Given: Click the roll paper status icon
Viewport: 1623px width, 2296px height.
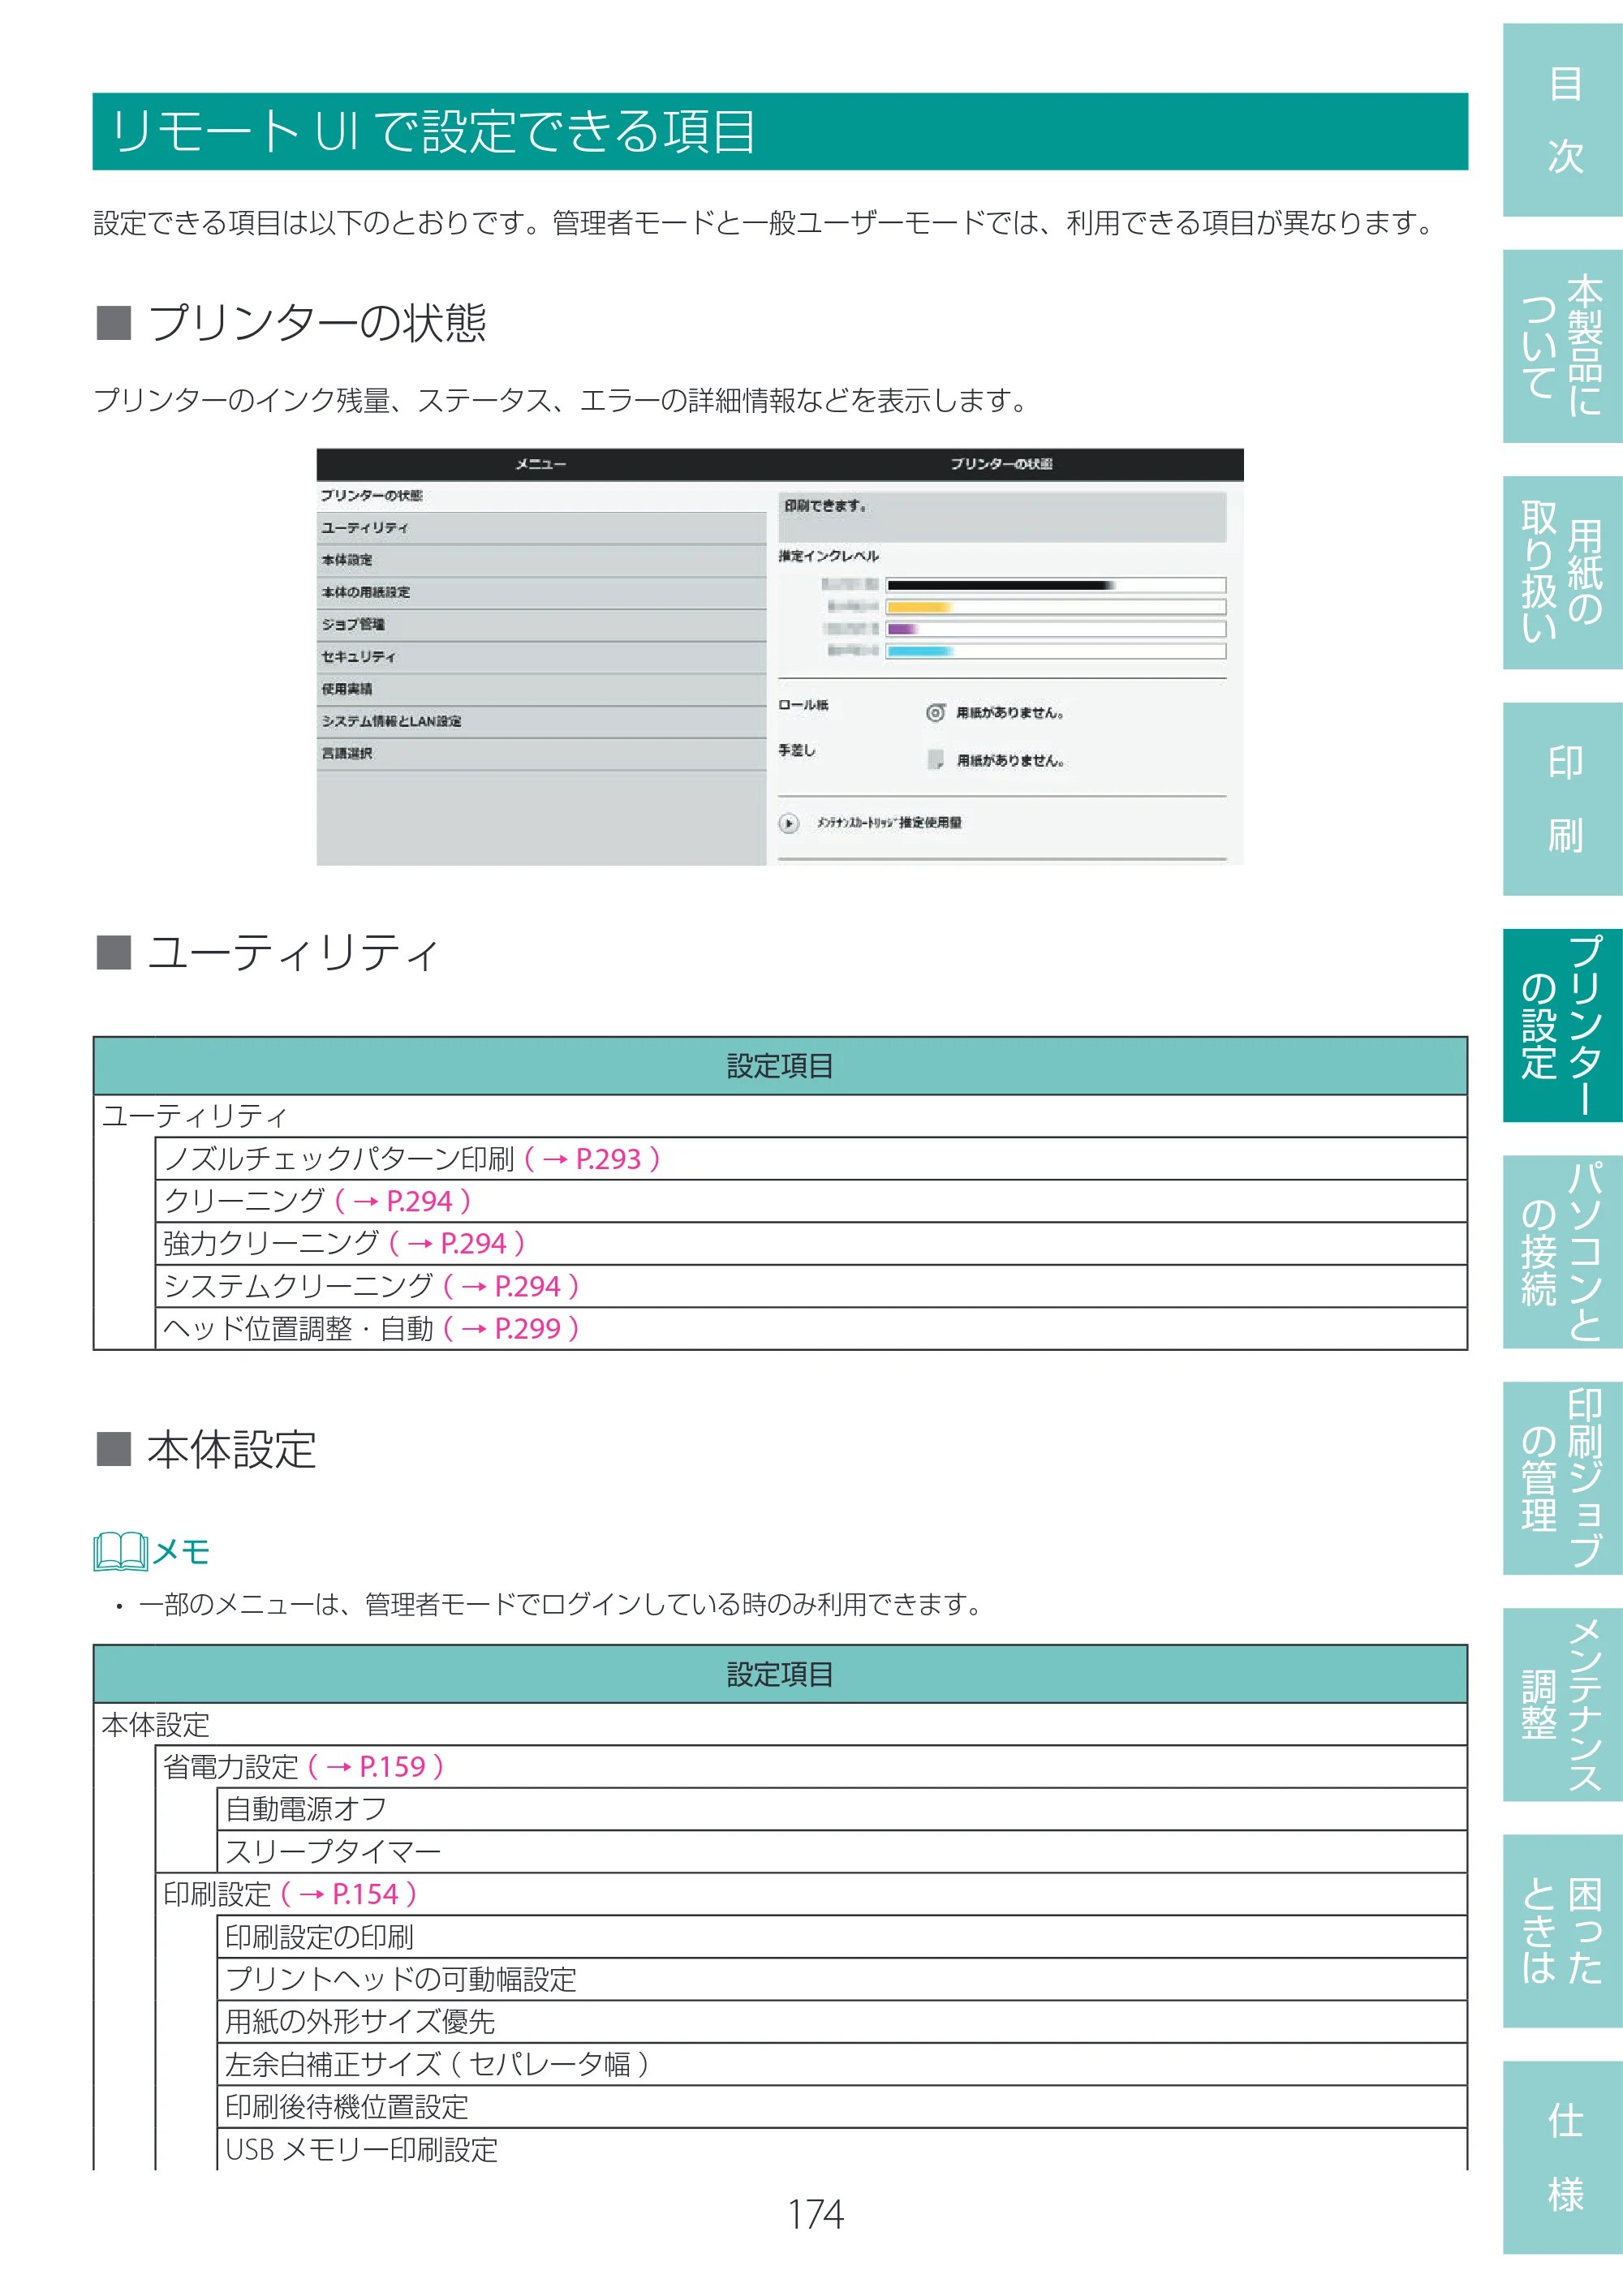Looking at the screenshot, I should 935,713.
